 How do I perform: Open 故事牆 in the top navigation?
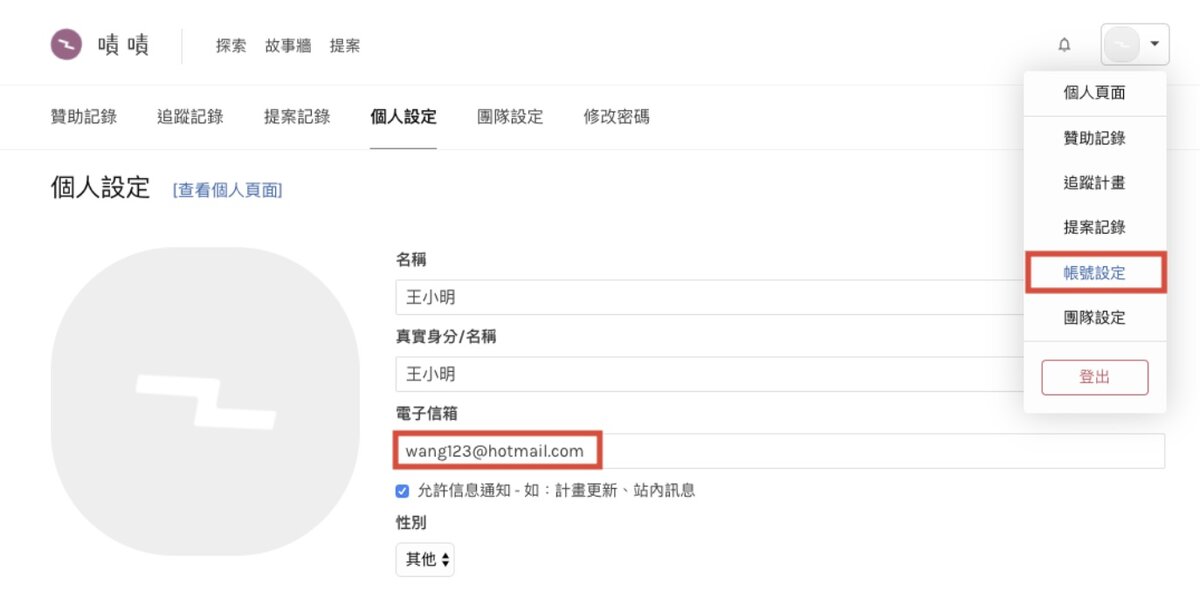tap(288, 45)
